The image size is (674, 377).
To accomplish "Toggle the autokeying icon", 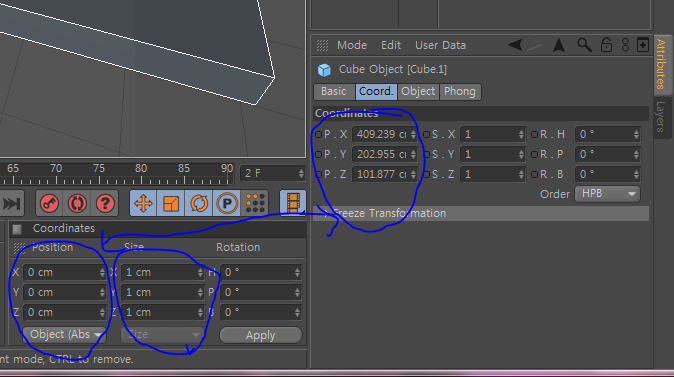I will (x=77, y=203).
